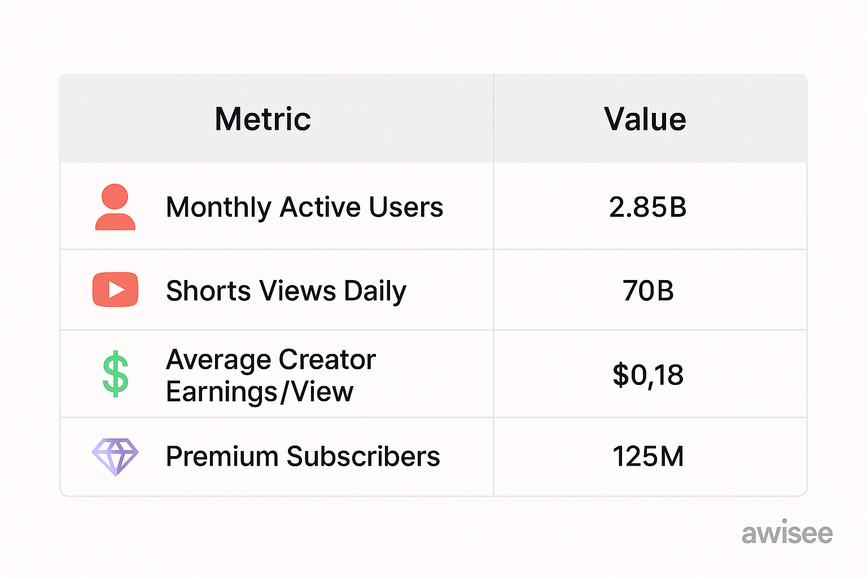Screen dimensions: 867x578
Task: Click the "Average Creator" text line
Action: point(270,360)
